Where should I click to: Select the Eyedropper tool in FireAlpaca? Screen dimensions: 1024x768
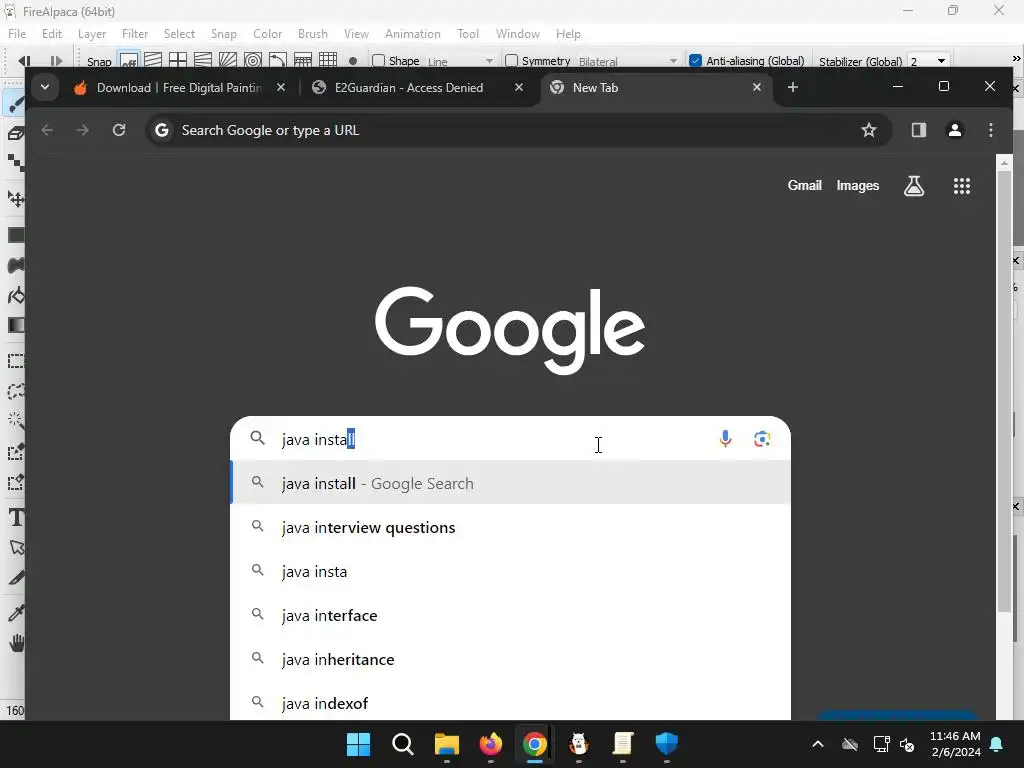(16, 613)
